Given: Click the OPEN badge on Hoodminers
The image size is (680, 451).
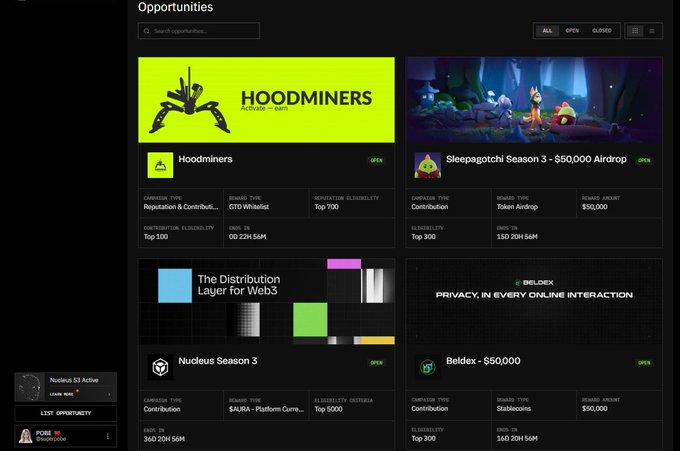Looking at the screenshot, I should coord(376,160).
